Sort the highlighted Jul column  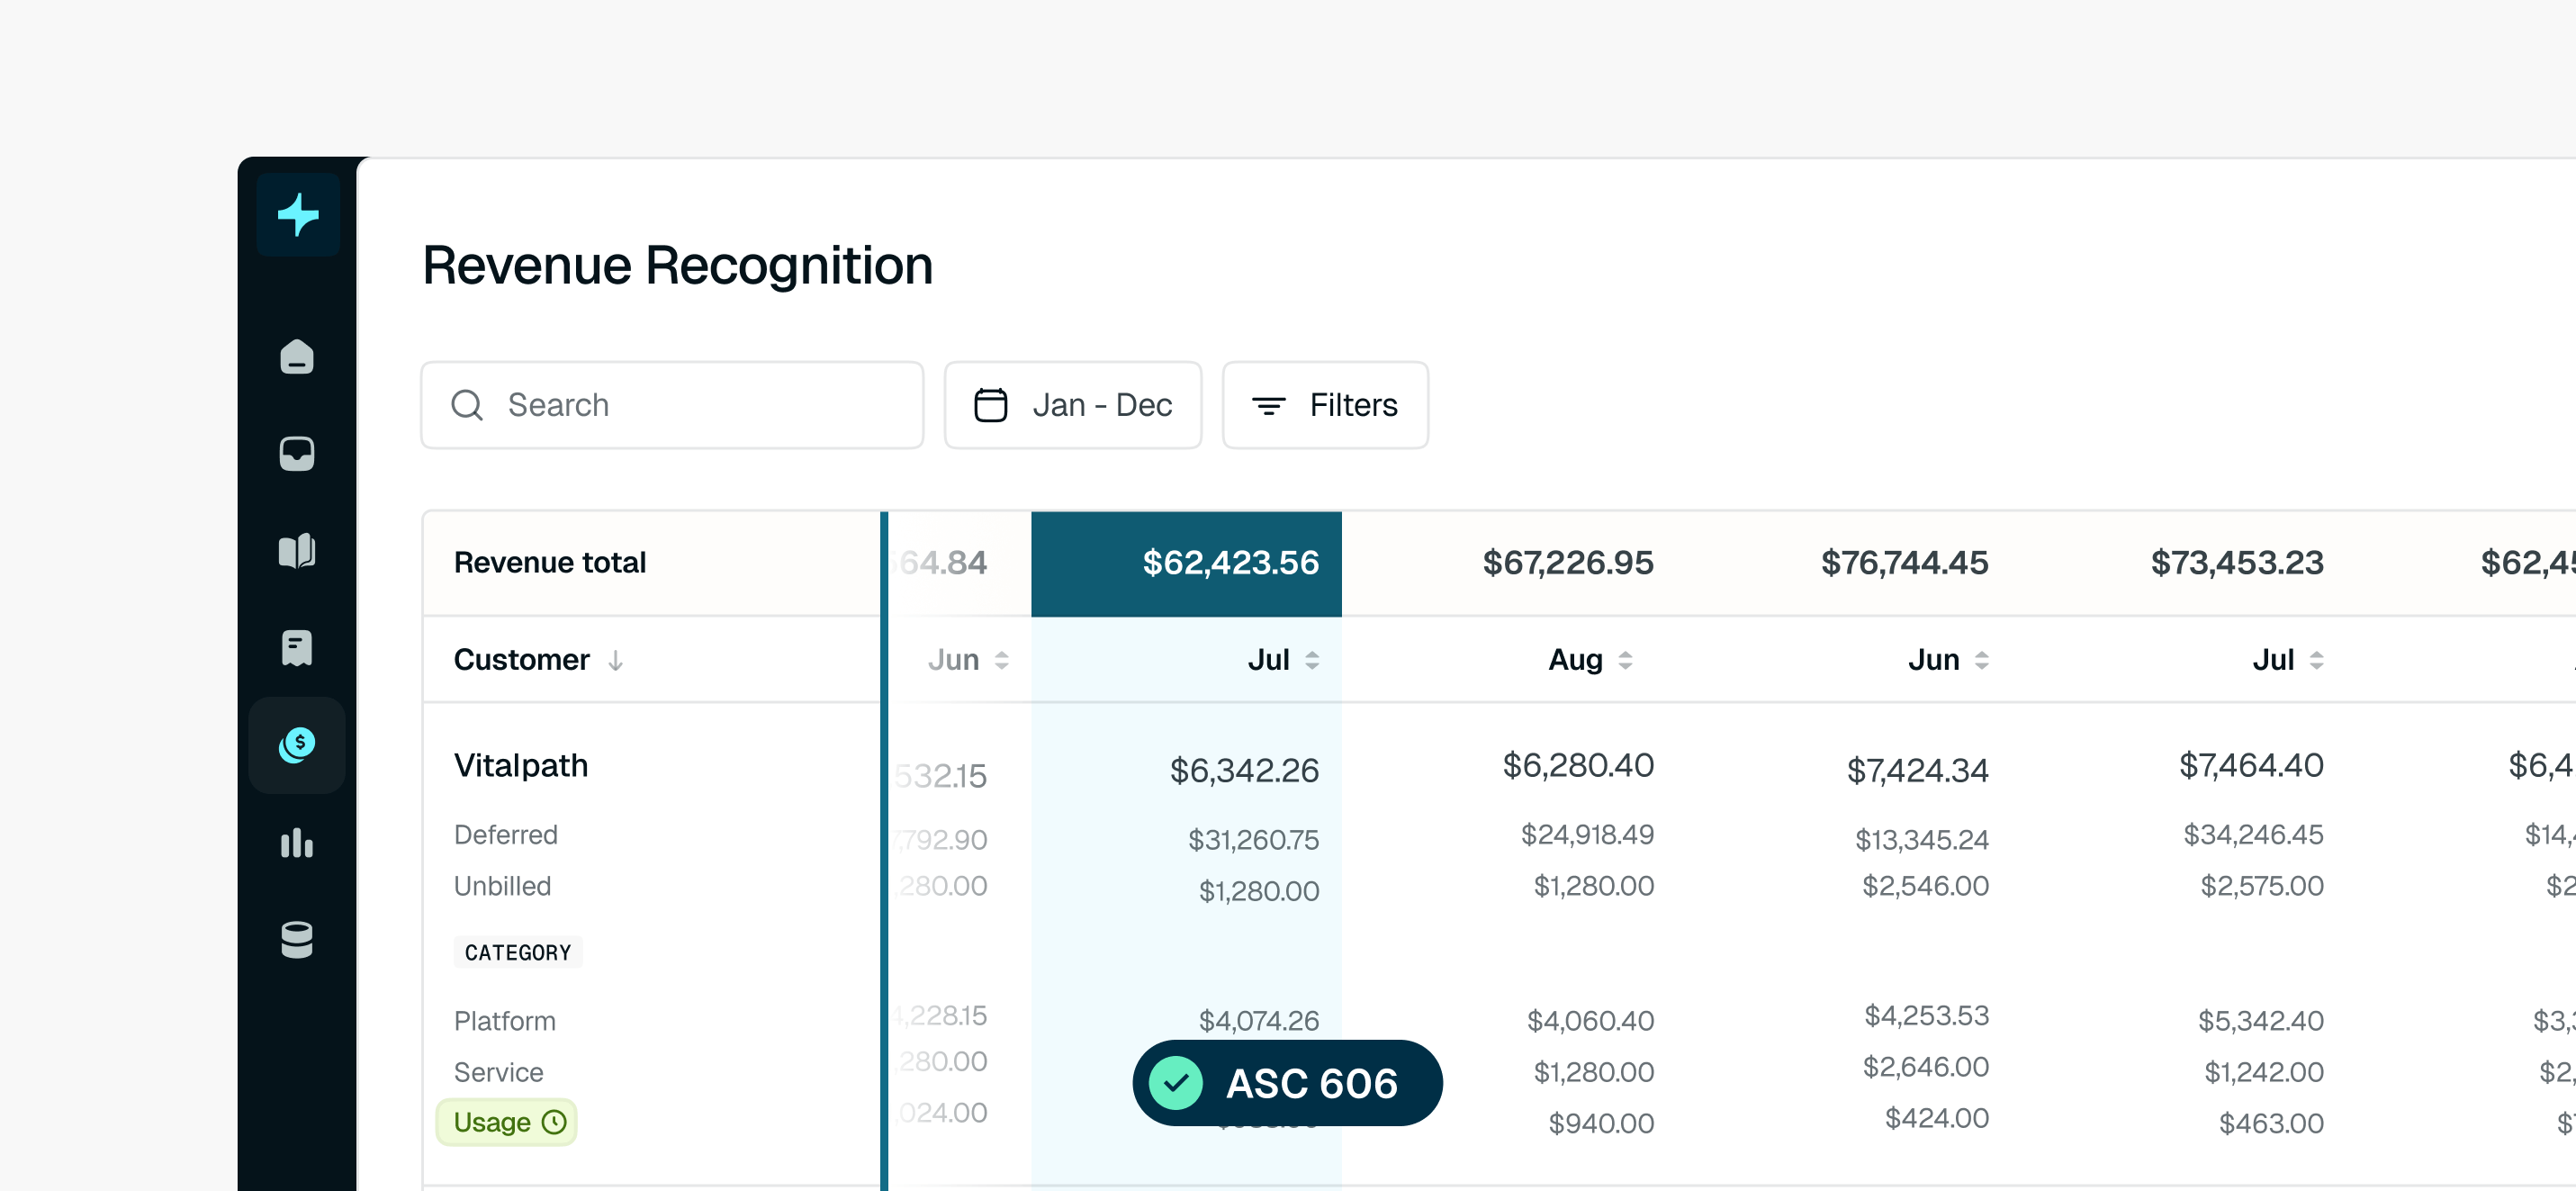(x=1312, y=660)
